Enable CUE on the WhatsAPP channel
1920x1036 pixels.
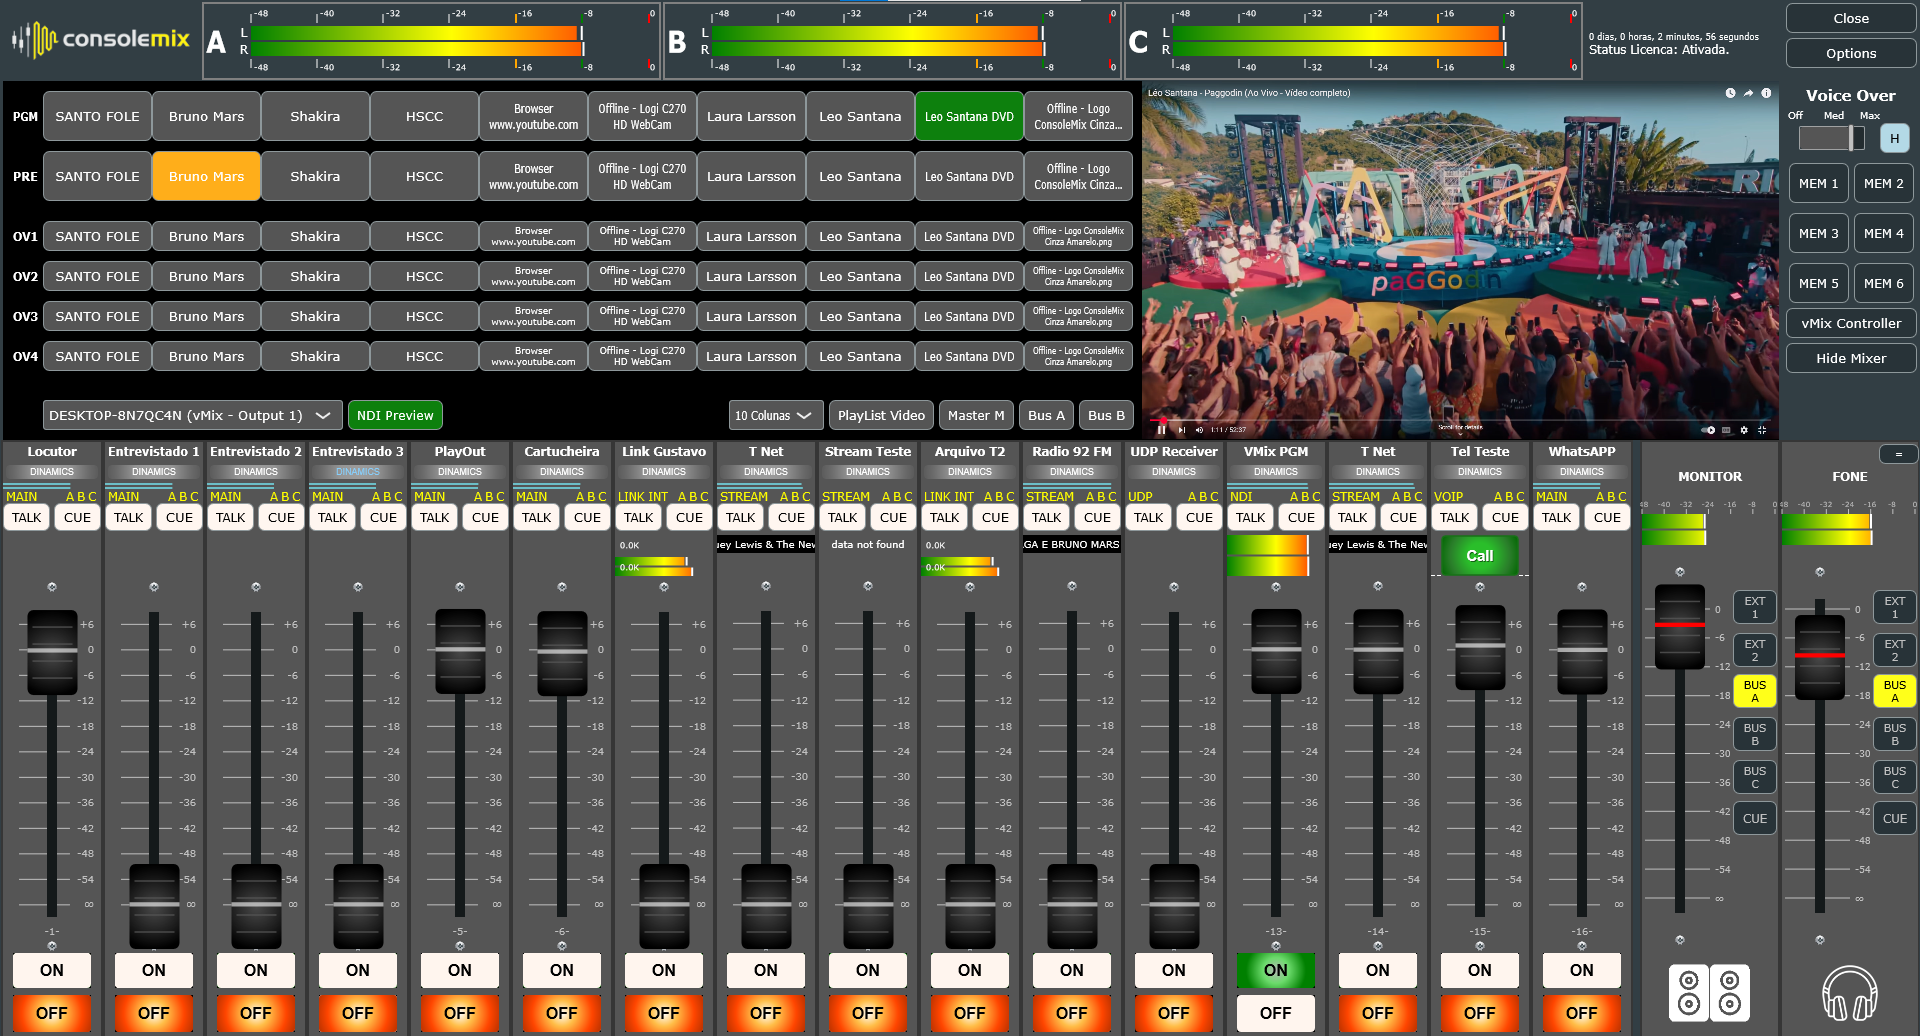[x=1607, y=517]
